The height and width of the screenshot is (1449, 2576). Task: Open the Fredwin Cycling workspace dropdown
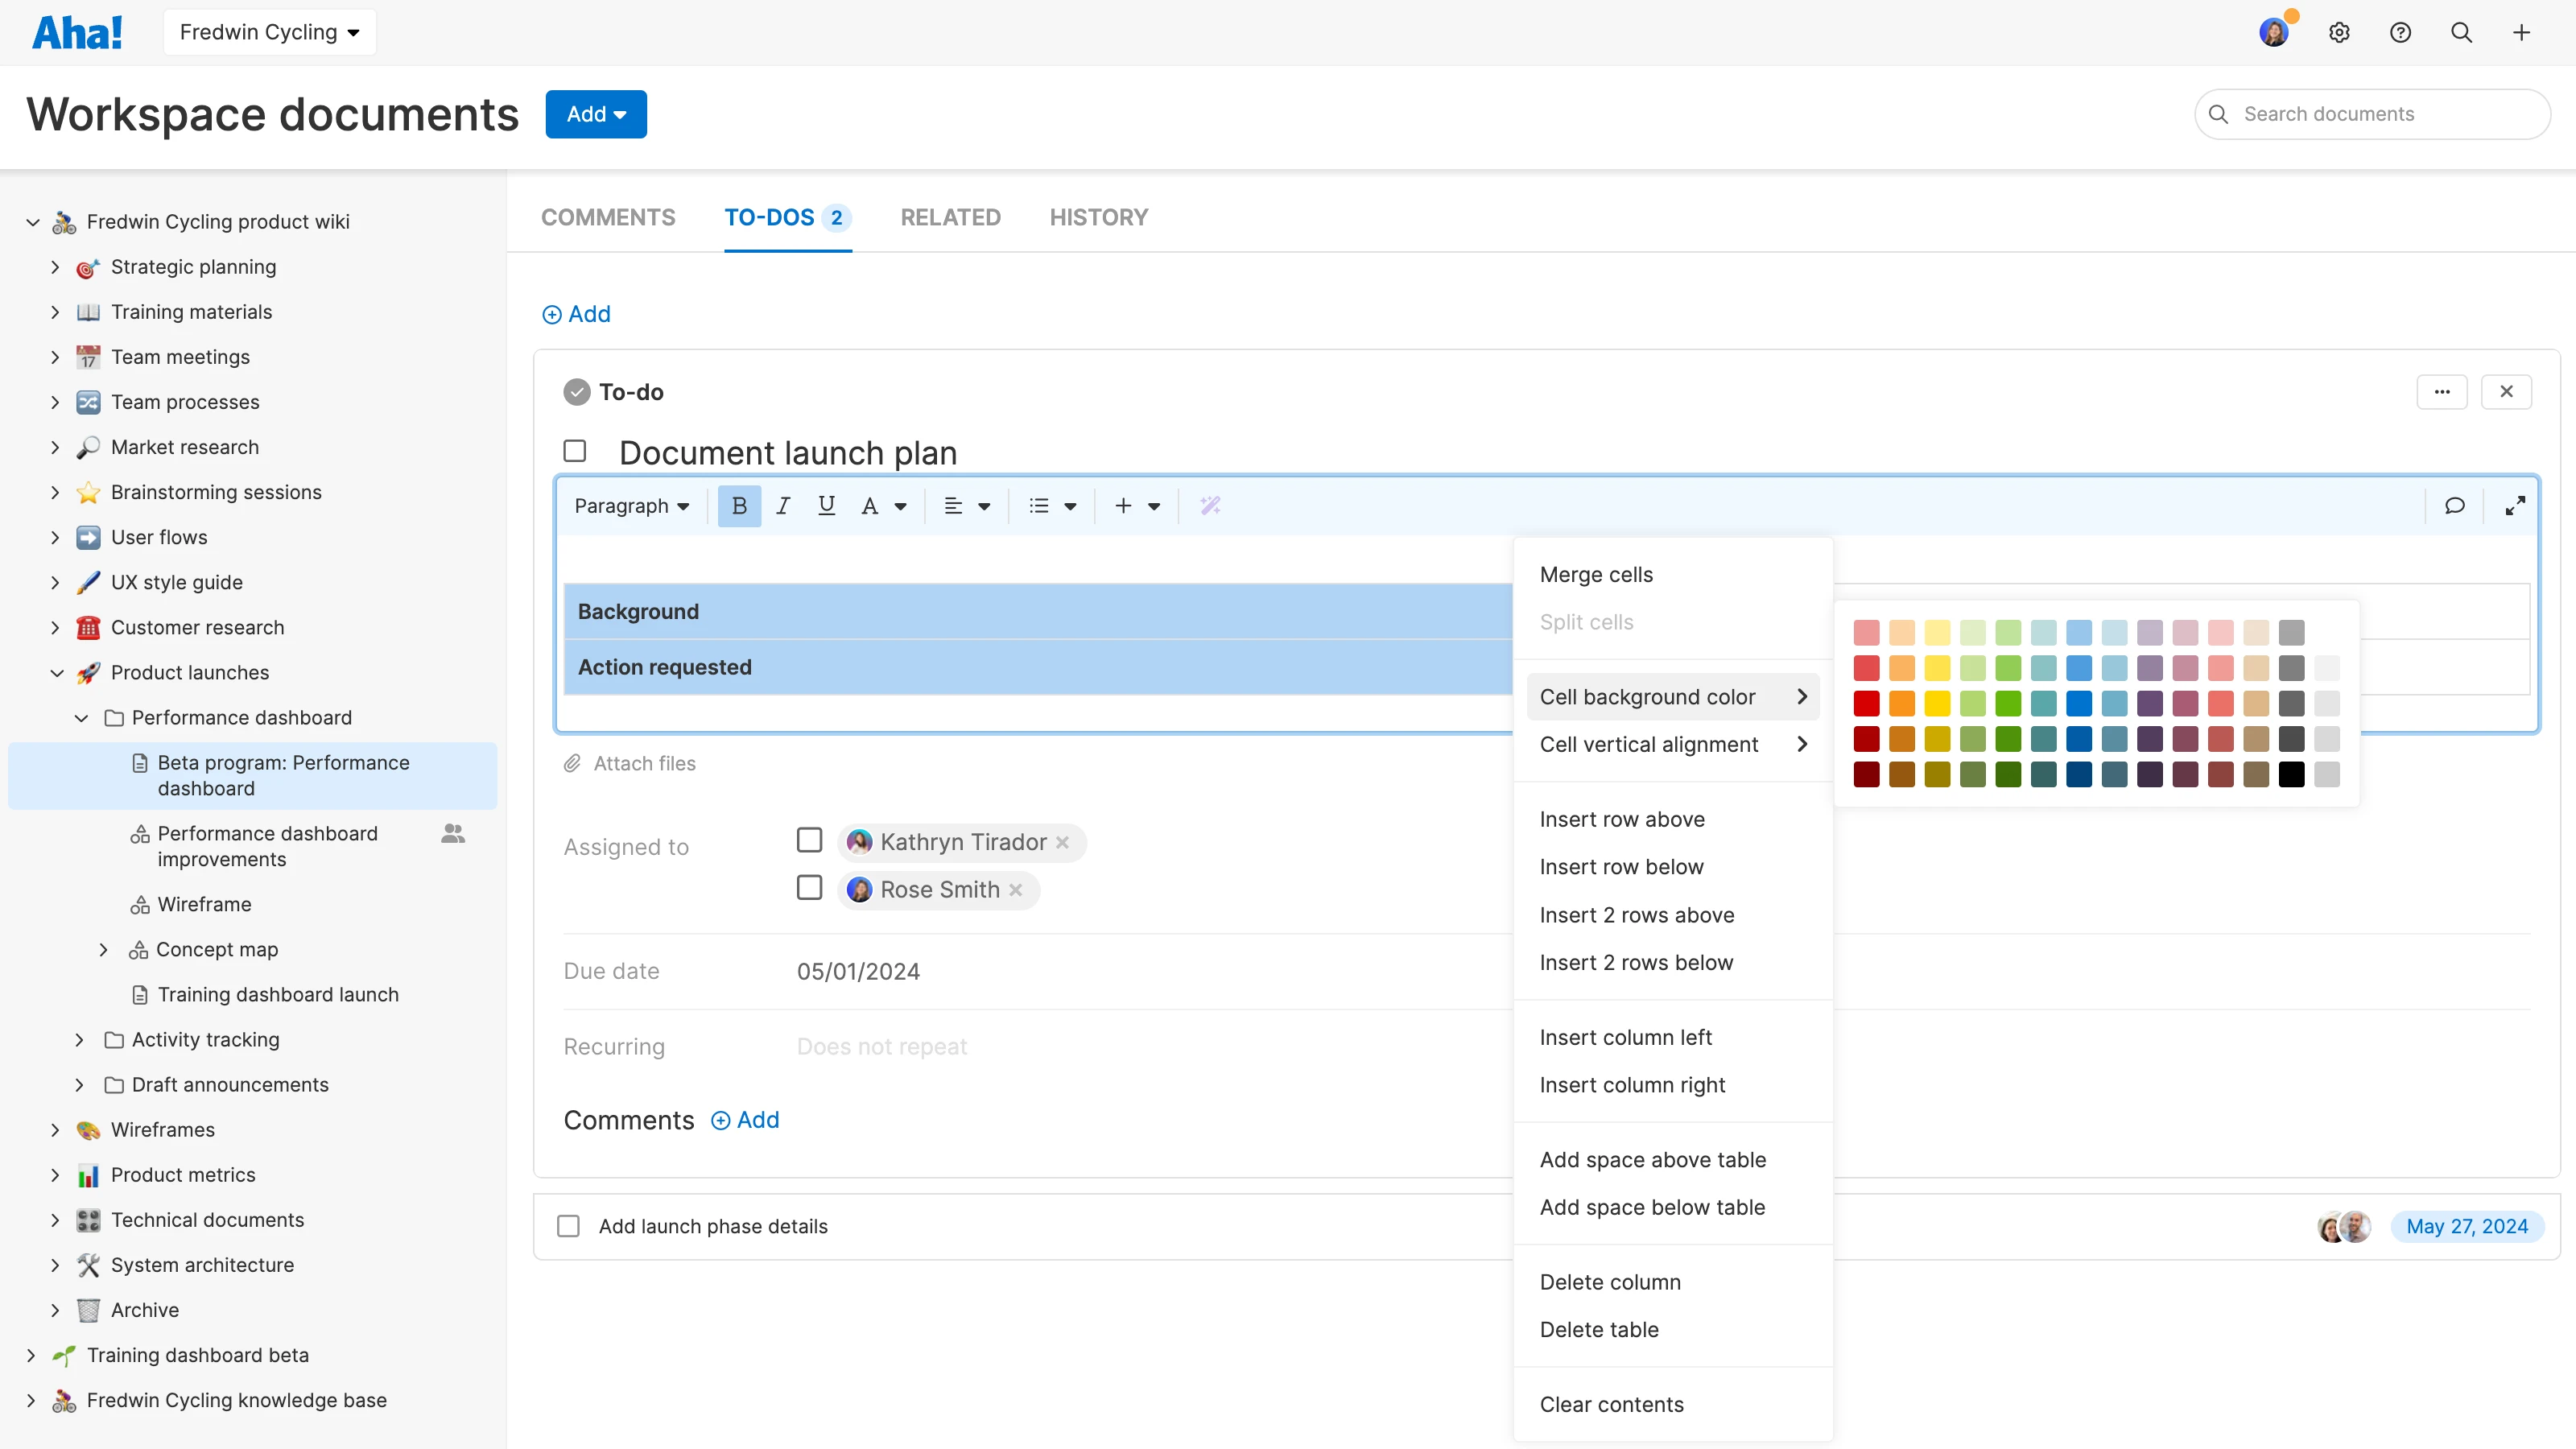[x=269, y=32]
